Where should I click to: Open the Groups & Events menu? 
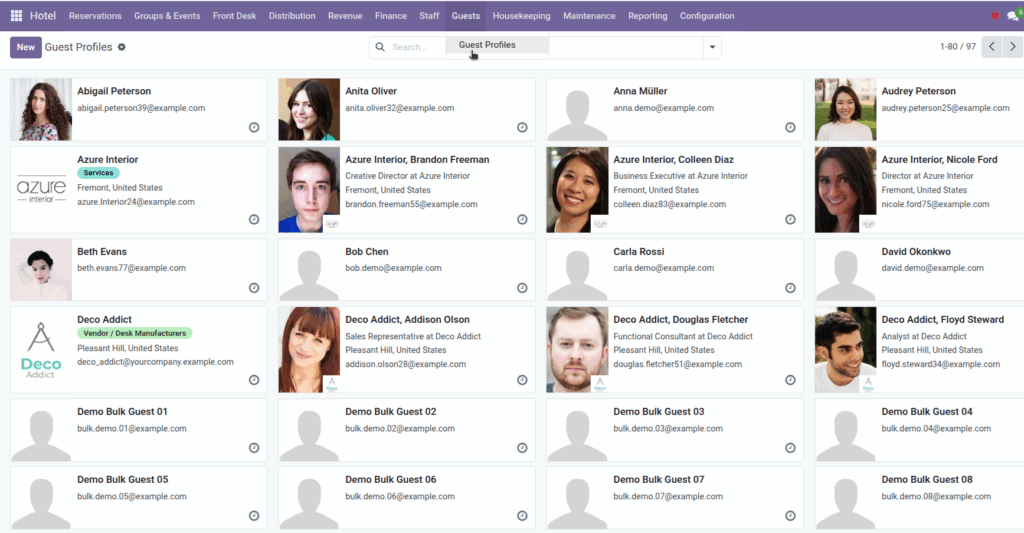coord(167,16)
